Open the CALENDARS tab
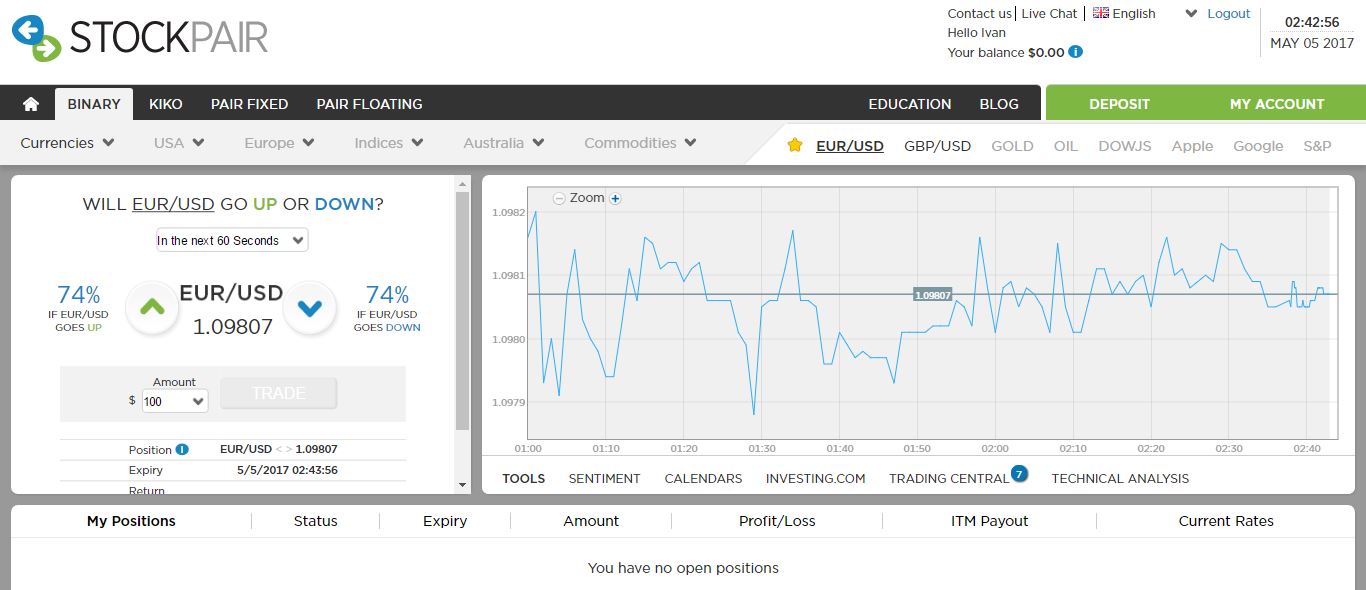 [703, 478]
